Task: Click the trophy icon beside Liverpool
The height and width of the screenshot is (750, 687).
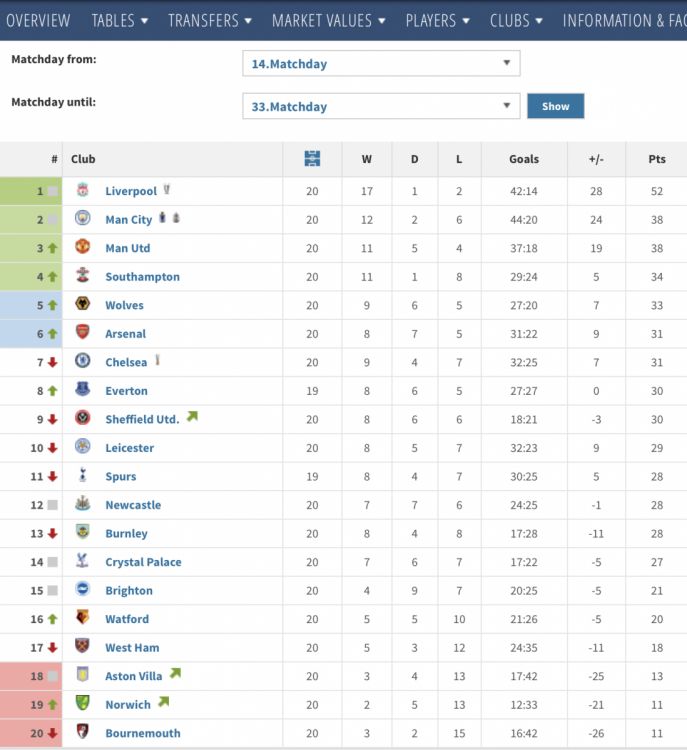Action: [x=167, y=190]
